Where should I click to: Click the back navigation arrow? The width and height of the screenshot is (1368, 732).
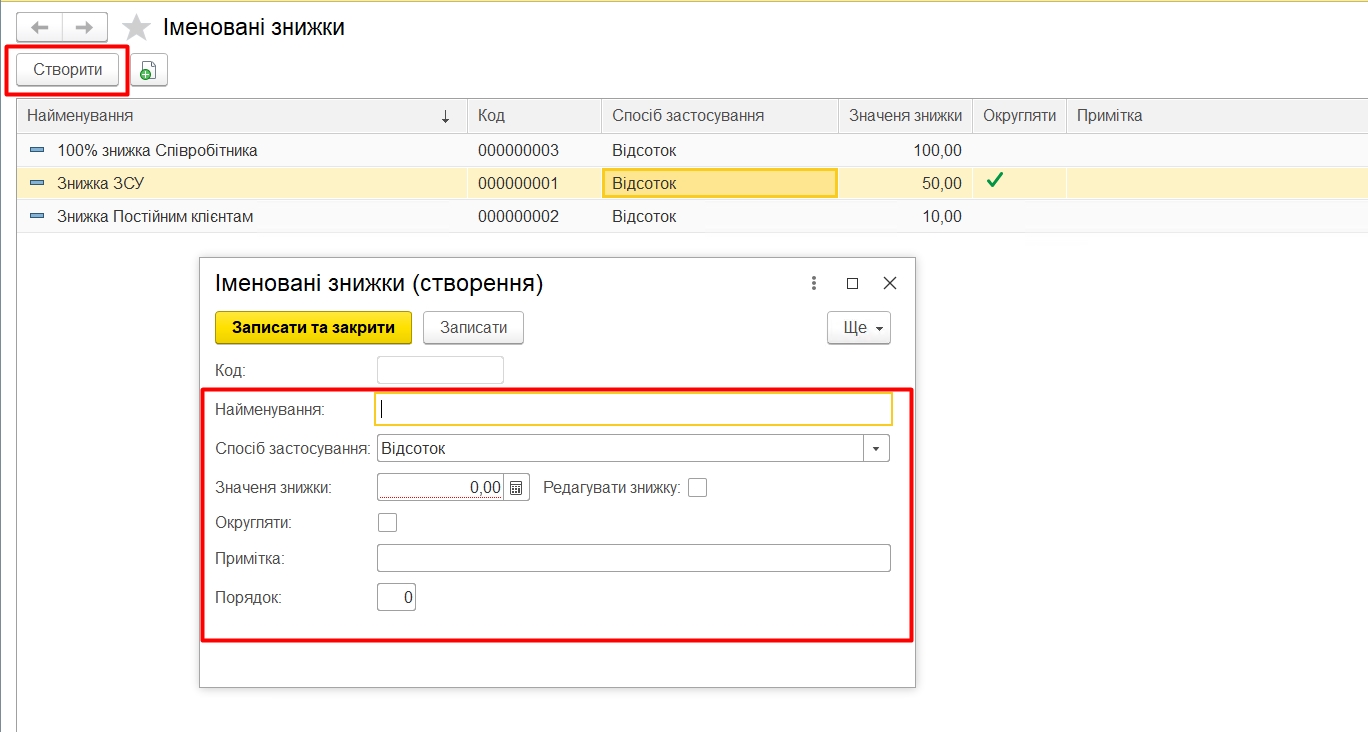tap(40, 27)
